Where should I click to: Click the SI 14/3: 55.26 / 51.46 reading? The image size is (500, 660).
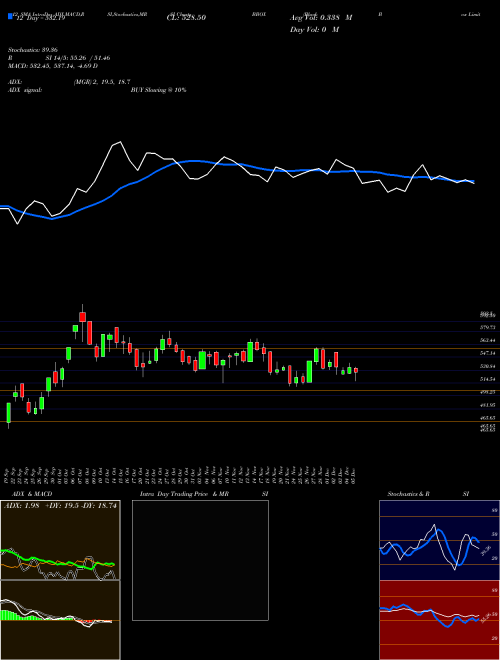[x=78, y=58]
